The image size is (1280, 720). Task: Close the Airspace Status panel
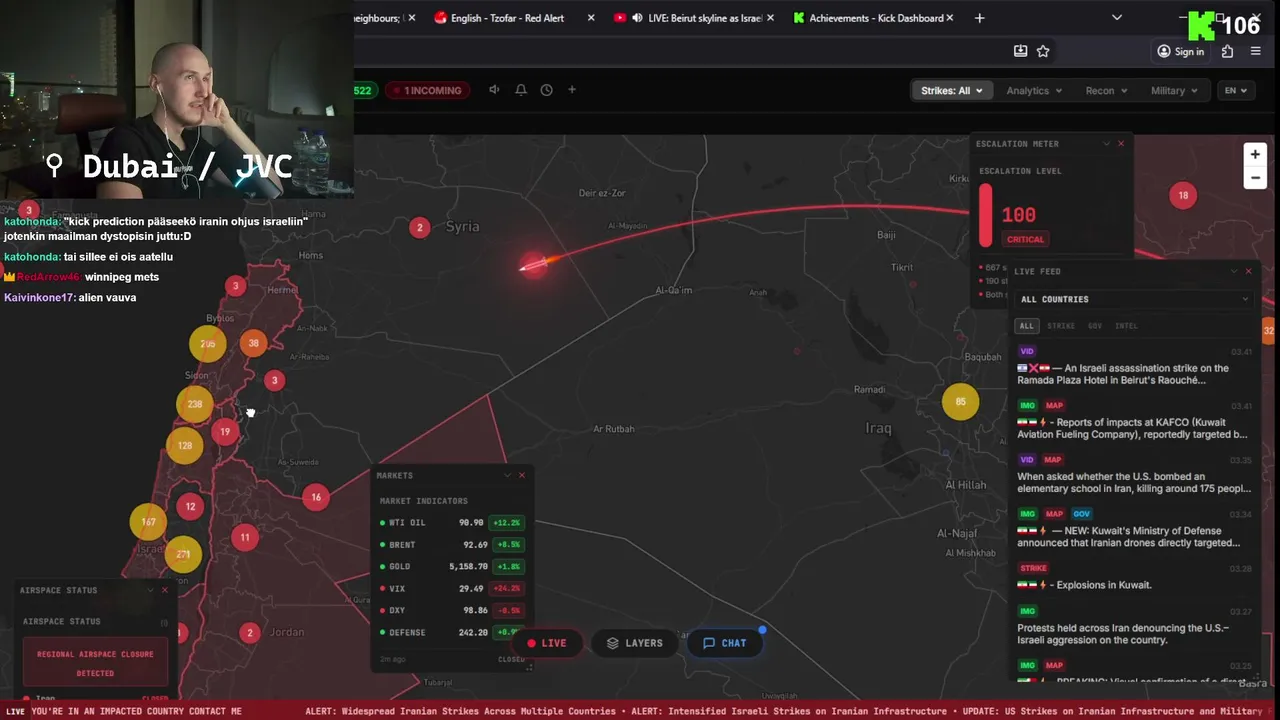click(x=165, y=590)
